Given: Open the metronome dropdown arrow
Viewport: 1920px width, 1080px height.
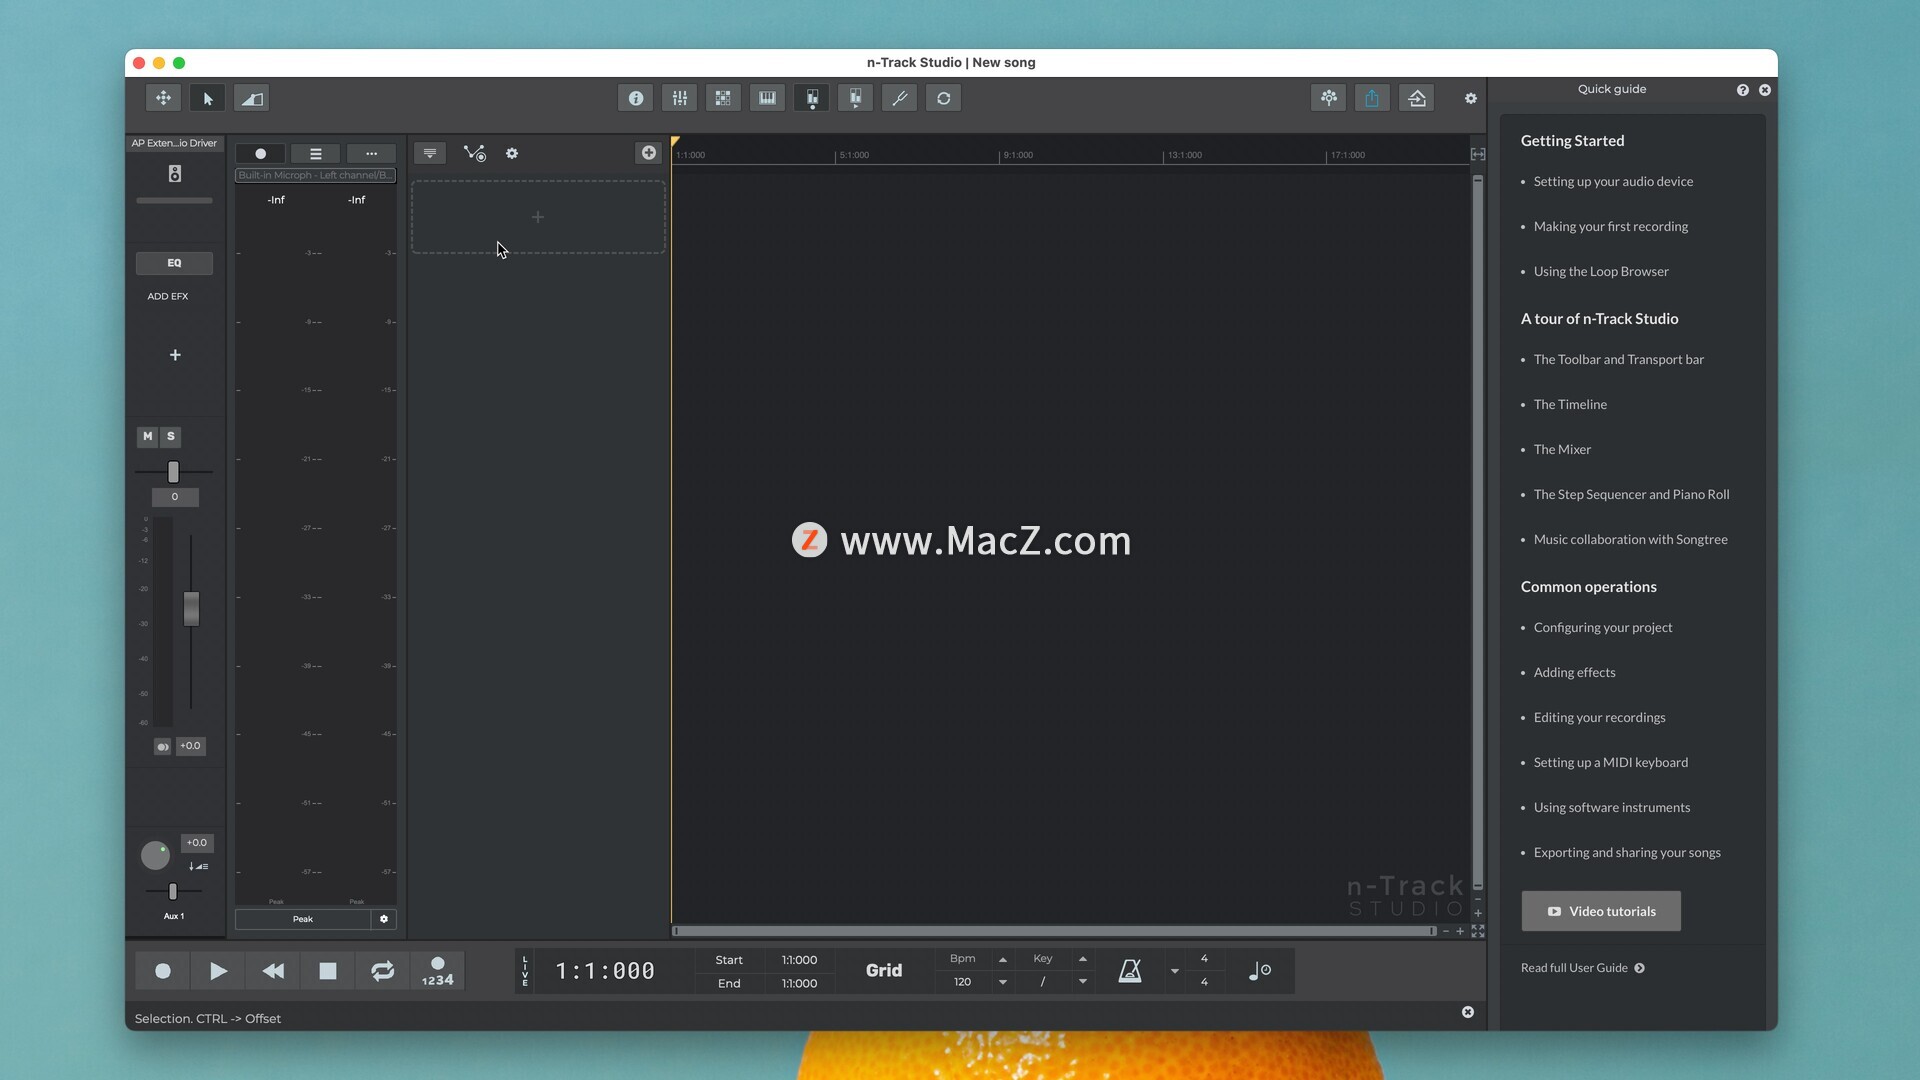Looking at the screenshot, I should tap(1175, 971).
